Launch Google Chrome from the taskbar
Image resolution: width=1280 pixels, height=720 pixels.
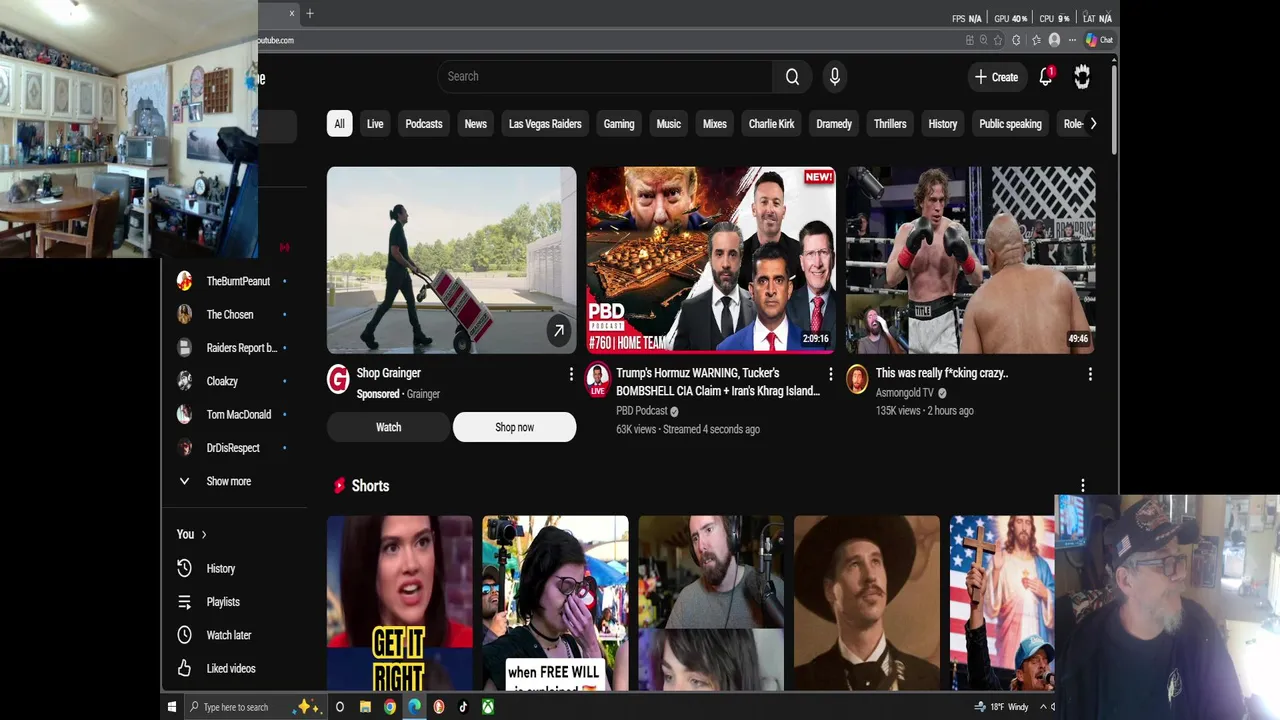click(x=390, y=707)
